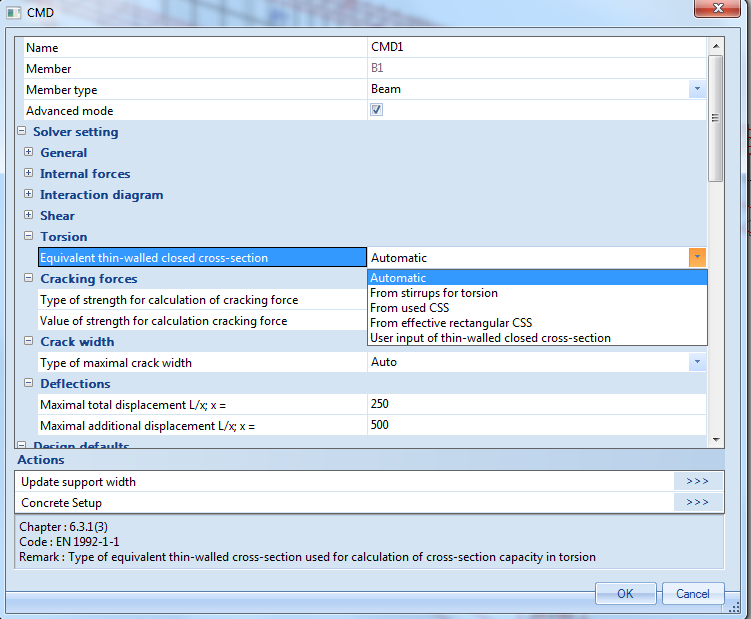The width and height of the screenshot is (751, 619).
Task: Expand the General settings group
Action: click(x=29, y=153)
